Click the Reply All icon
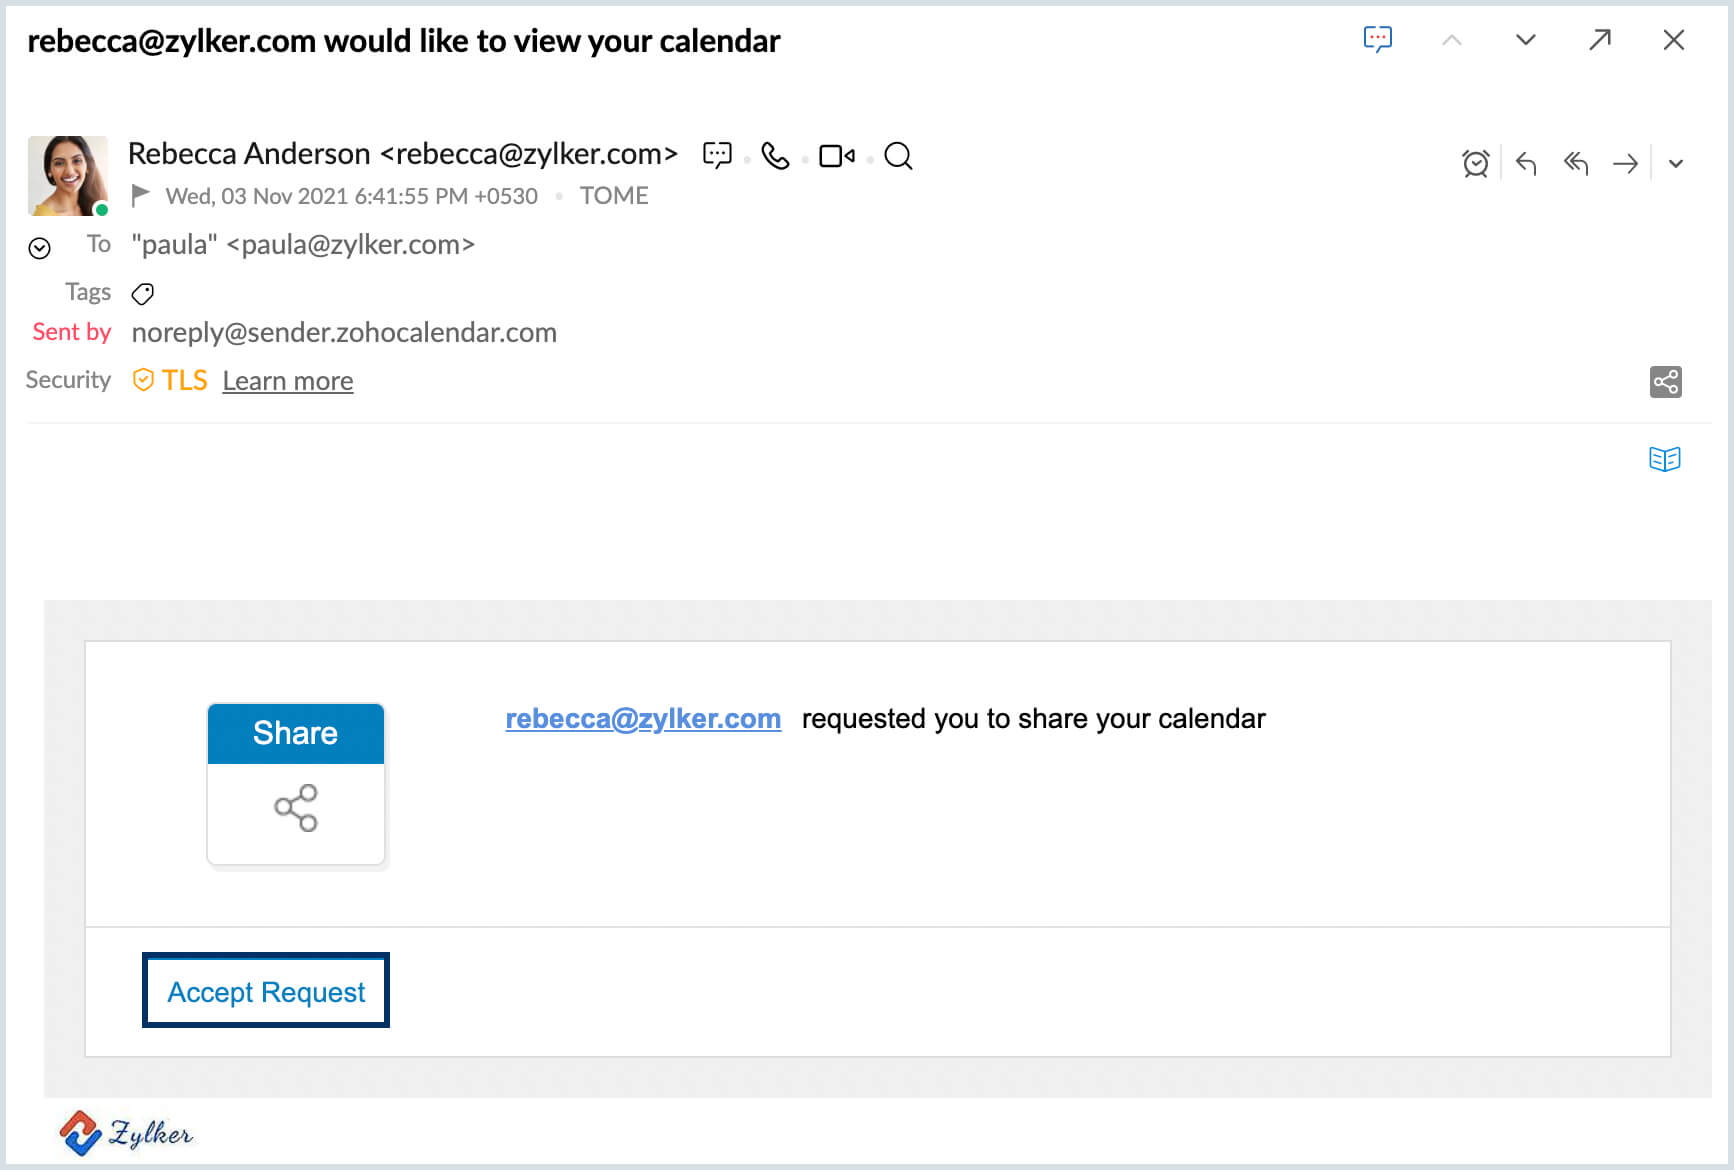 pos(1576,163)
